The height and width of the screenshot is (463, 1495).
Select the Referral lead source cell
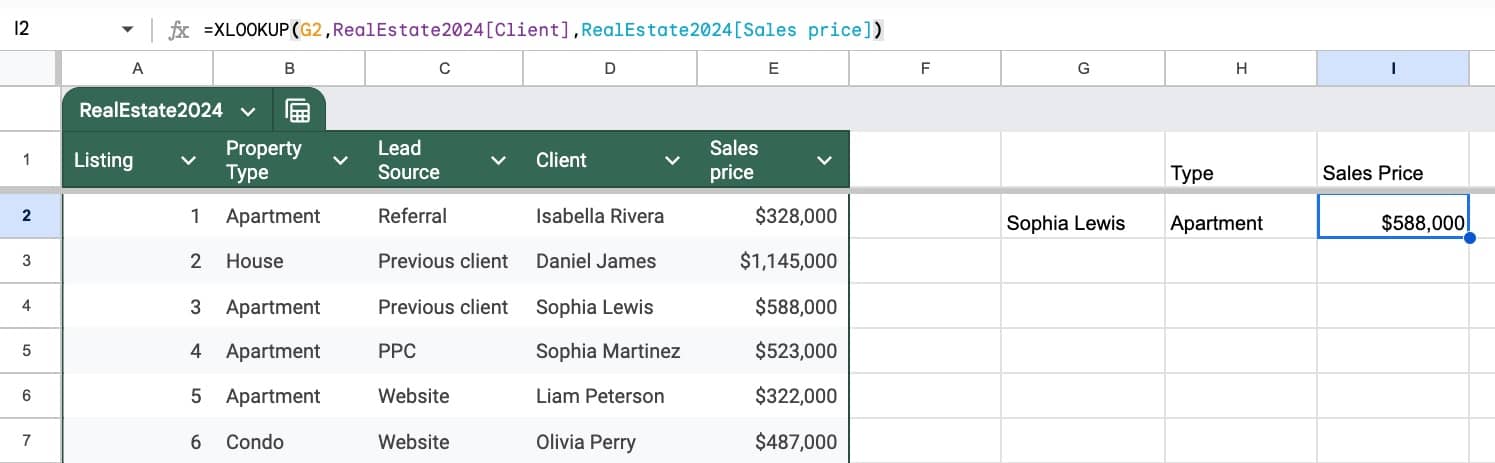[445, 216]
